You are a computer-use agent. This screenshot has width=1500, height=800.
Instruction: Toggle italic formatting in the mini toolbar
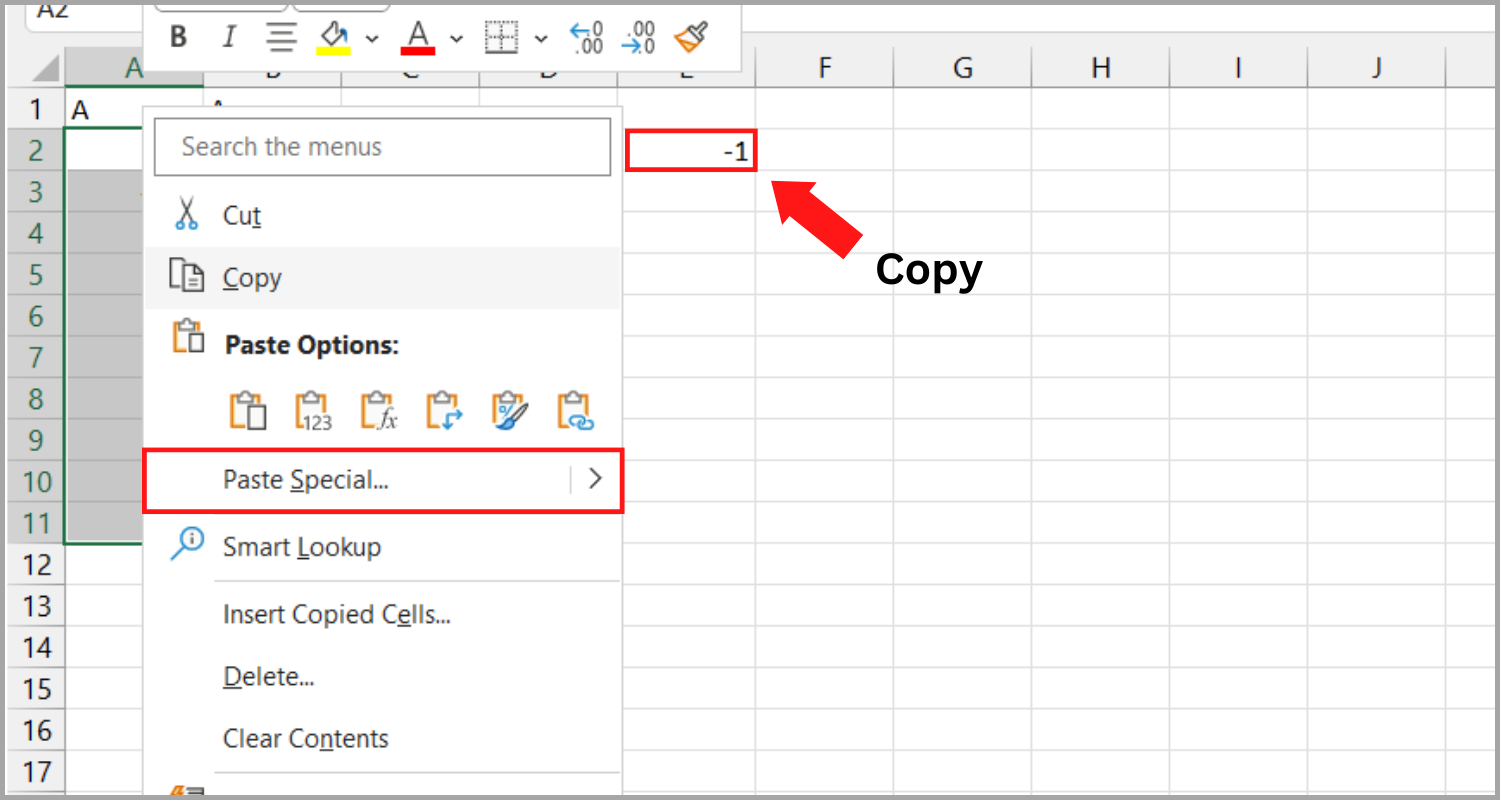coord(229,35)
